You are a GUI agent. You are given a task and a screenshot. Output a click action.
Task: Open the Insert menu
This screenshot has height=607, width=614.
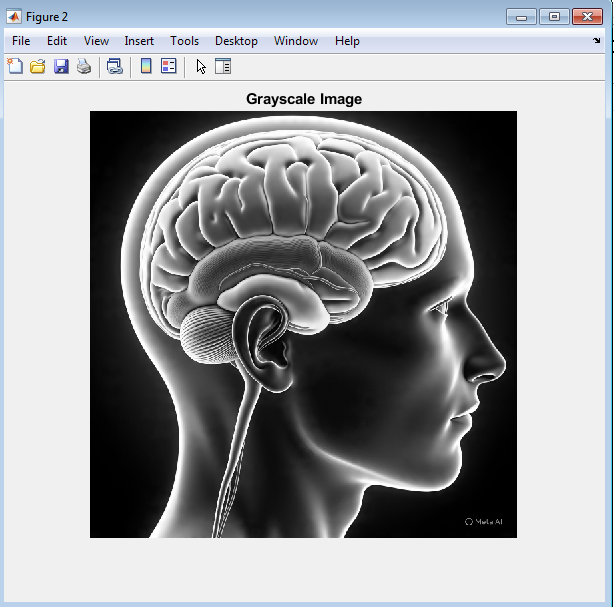(139, 41)
